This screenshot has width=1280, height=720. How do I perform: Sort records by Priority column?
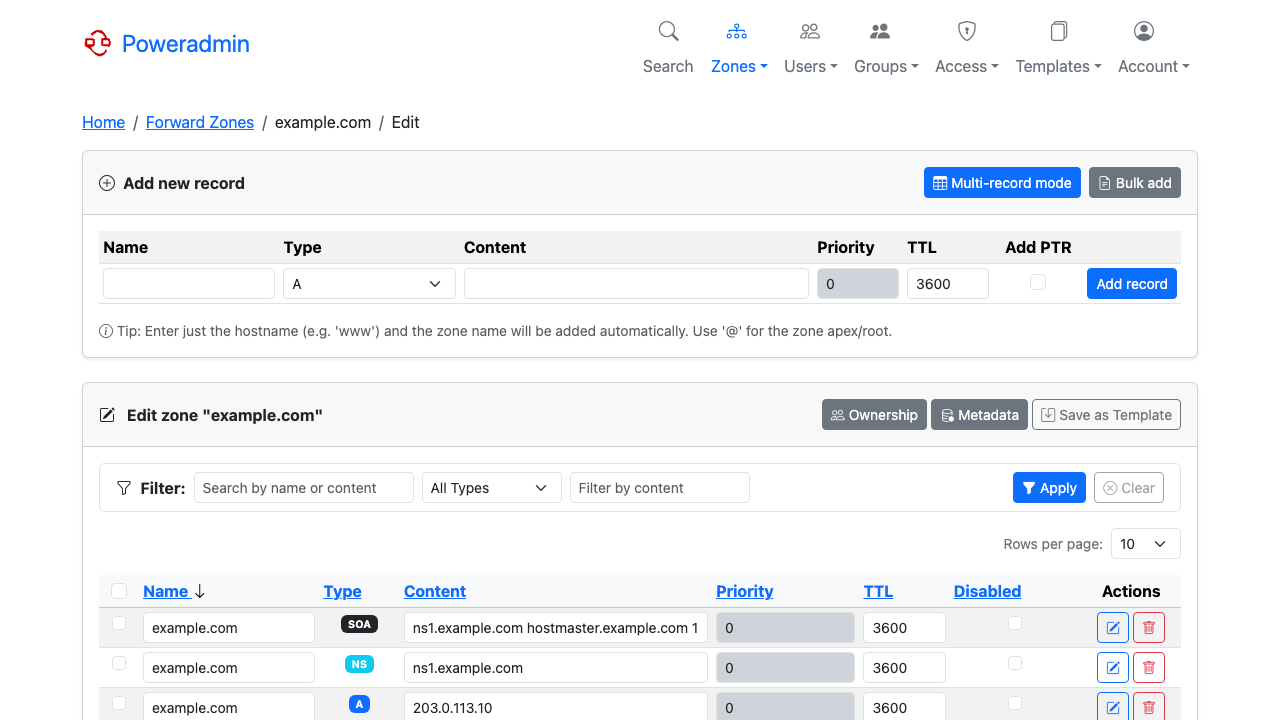[x=745, y=591]
